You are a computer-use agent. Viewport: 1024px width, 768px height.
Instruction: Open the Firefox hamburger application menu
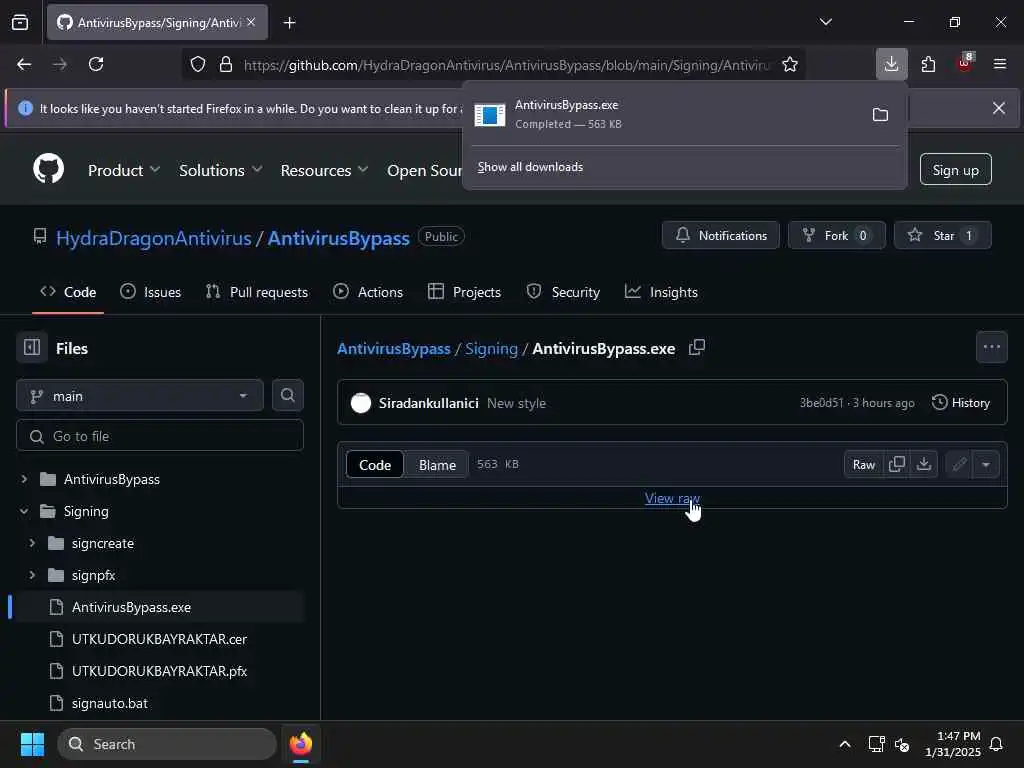pos(1000,64)
